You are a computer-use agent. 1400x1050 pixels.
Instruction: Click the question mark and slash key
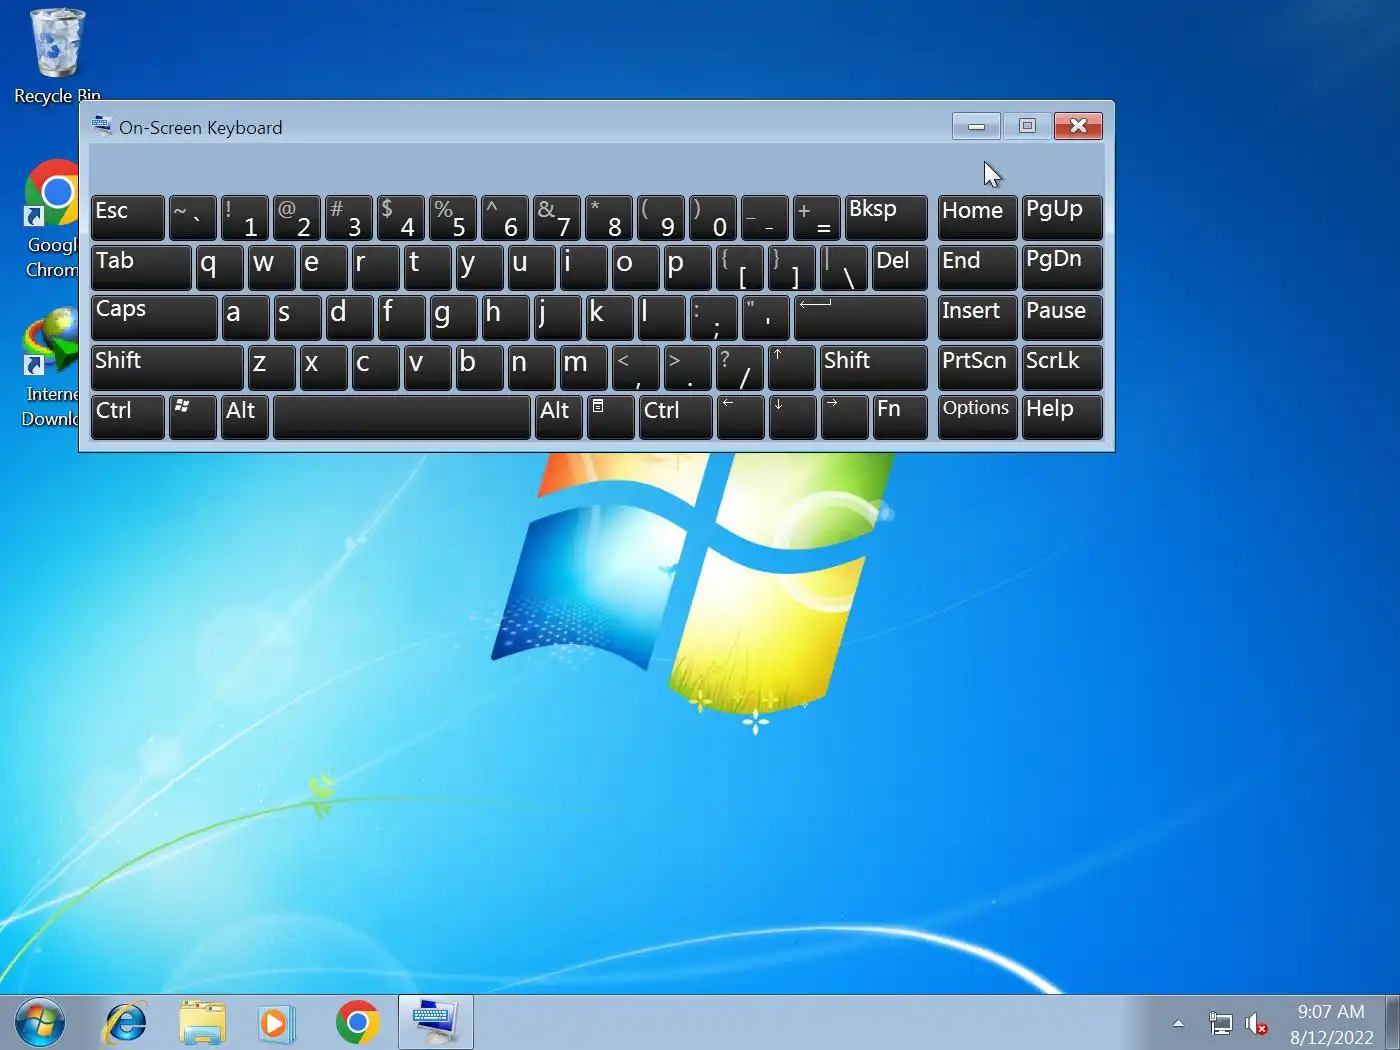[x=739, y=367]
